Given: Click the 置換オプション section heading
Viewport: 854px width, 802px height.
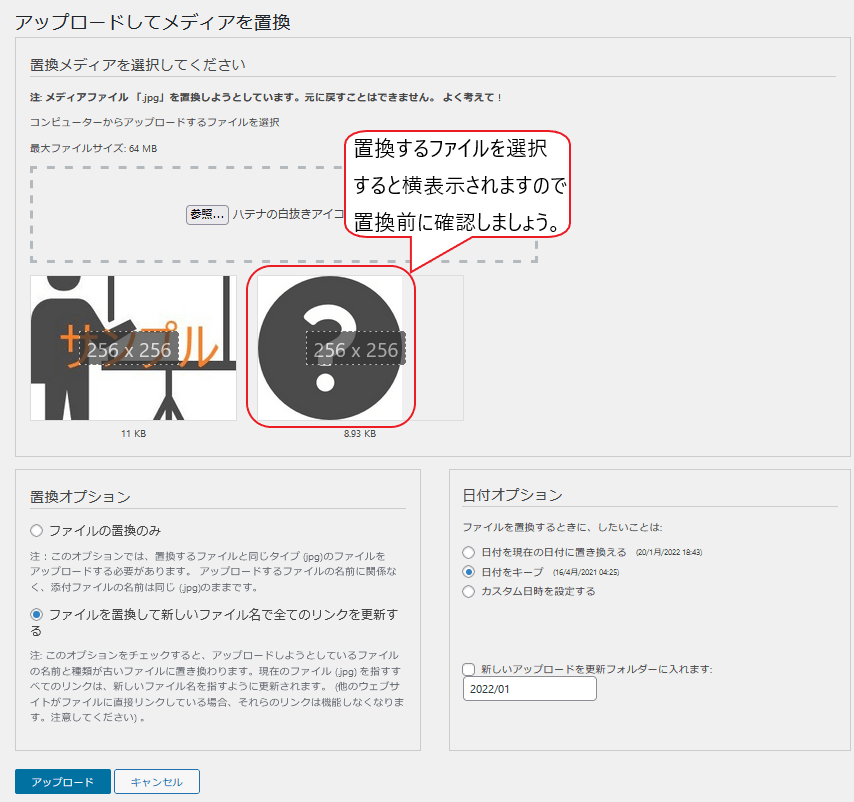Looking at the screenshot, I should (80, 497).
